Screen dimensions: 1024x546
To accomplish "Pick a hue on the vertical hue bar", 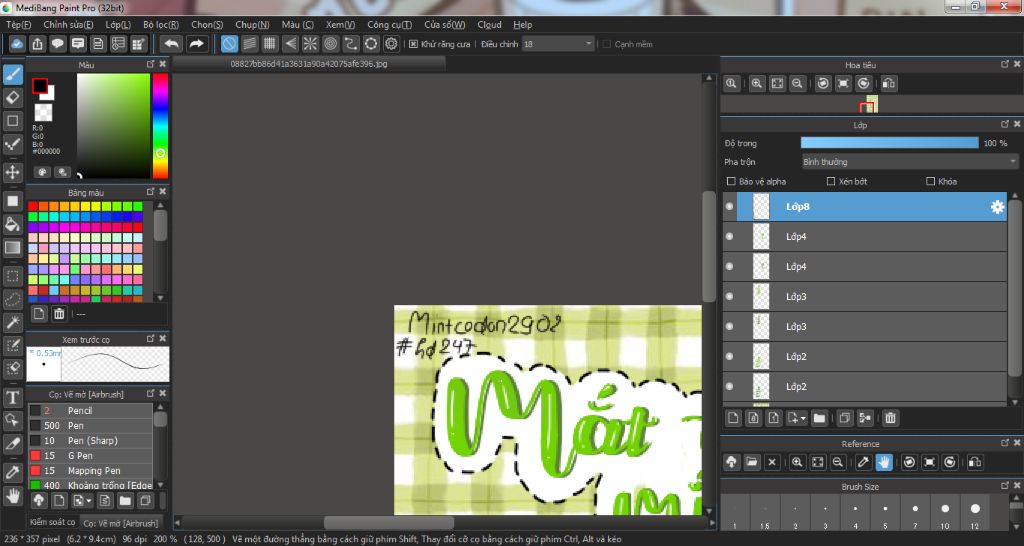I will (x=160, y=126).
